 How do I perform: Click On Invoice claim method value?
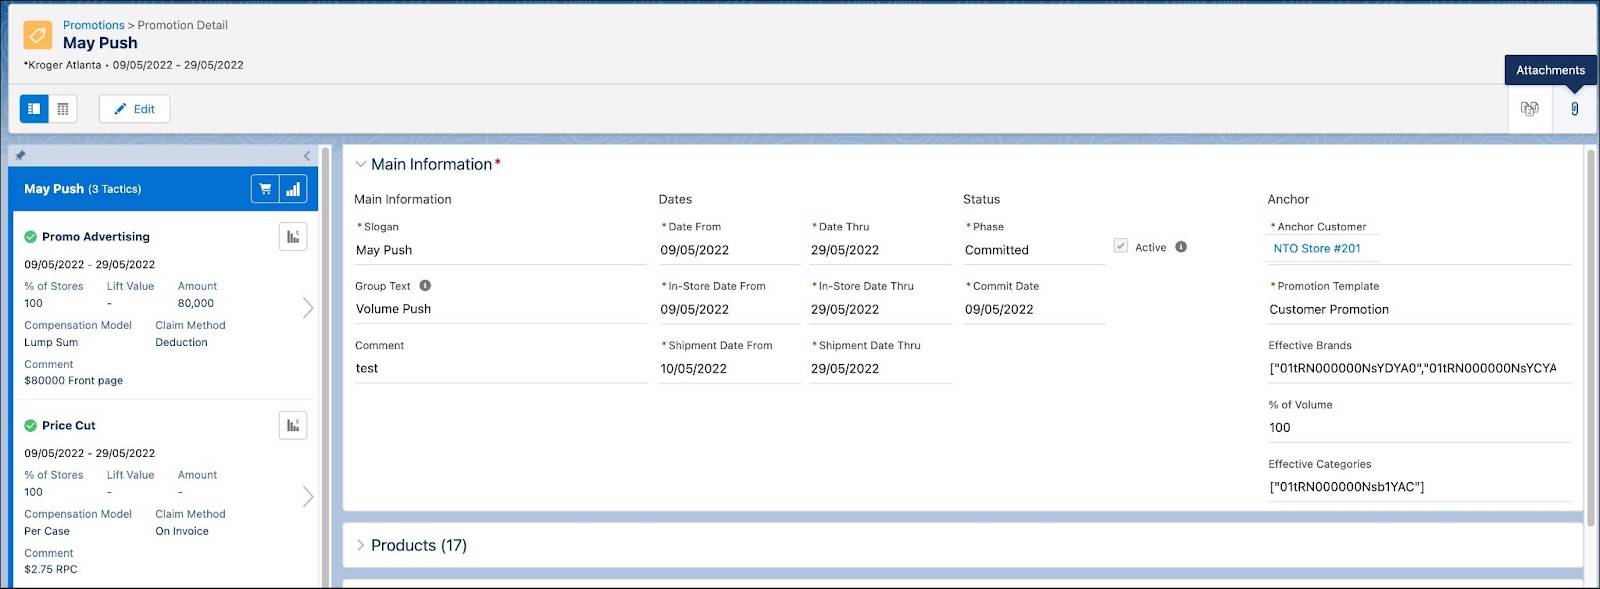pos(182,532)
